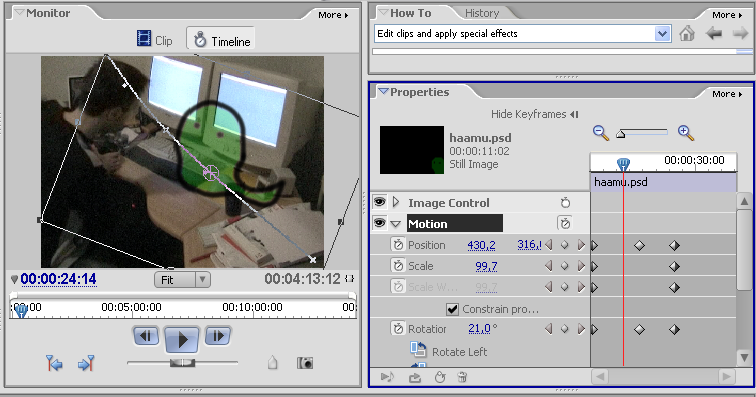This screenshot has width=756, height=397.
Task: Toggle Rotation animation stopwatch
Action: (x=398, y=329)
